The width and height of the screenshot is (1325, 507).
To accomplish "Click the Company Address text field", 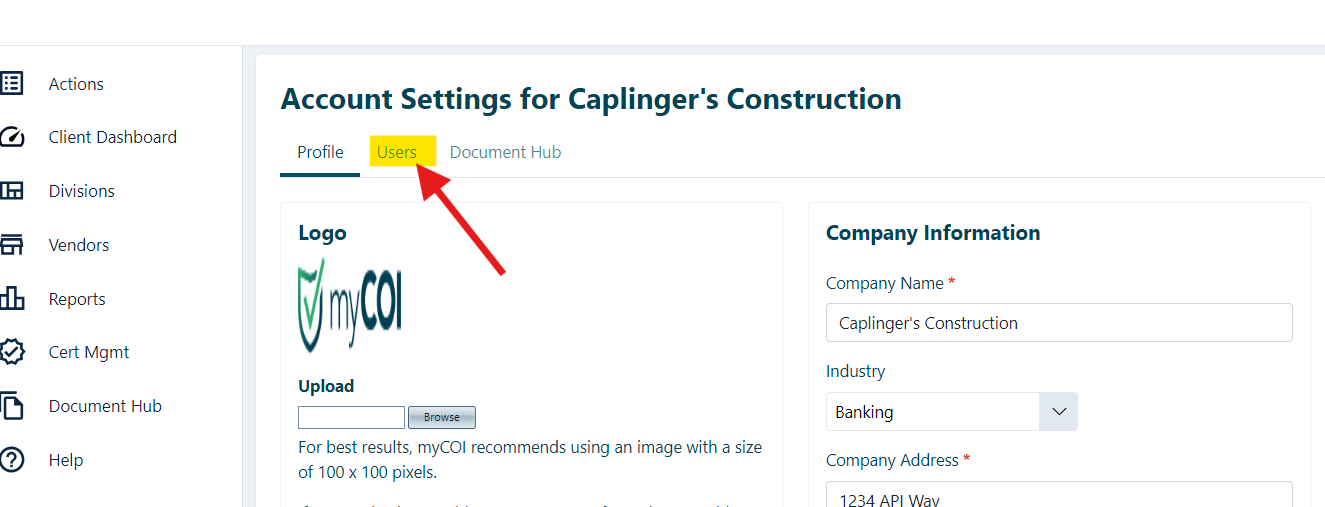I will [x=1059, y=494].
